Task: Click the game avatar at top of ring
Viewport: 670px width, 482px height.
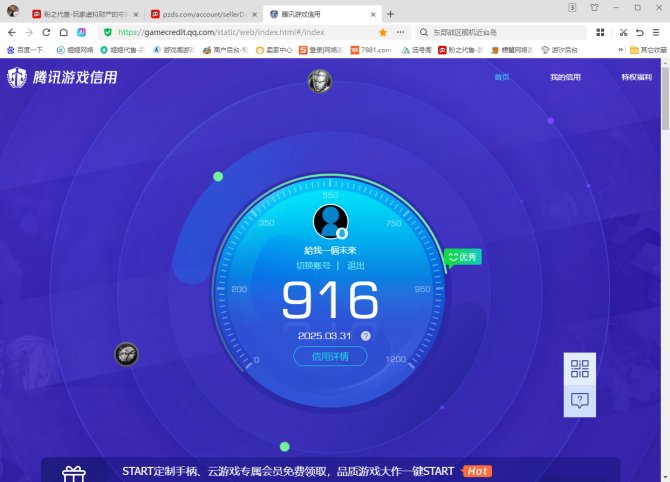Action: pos(320,81)
